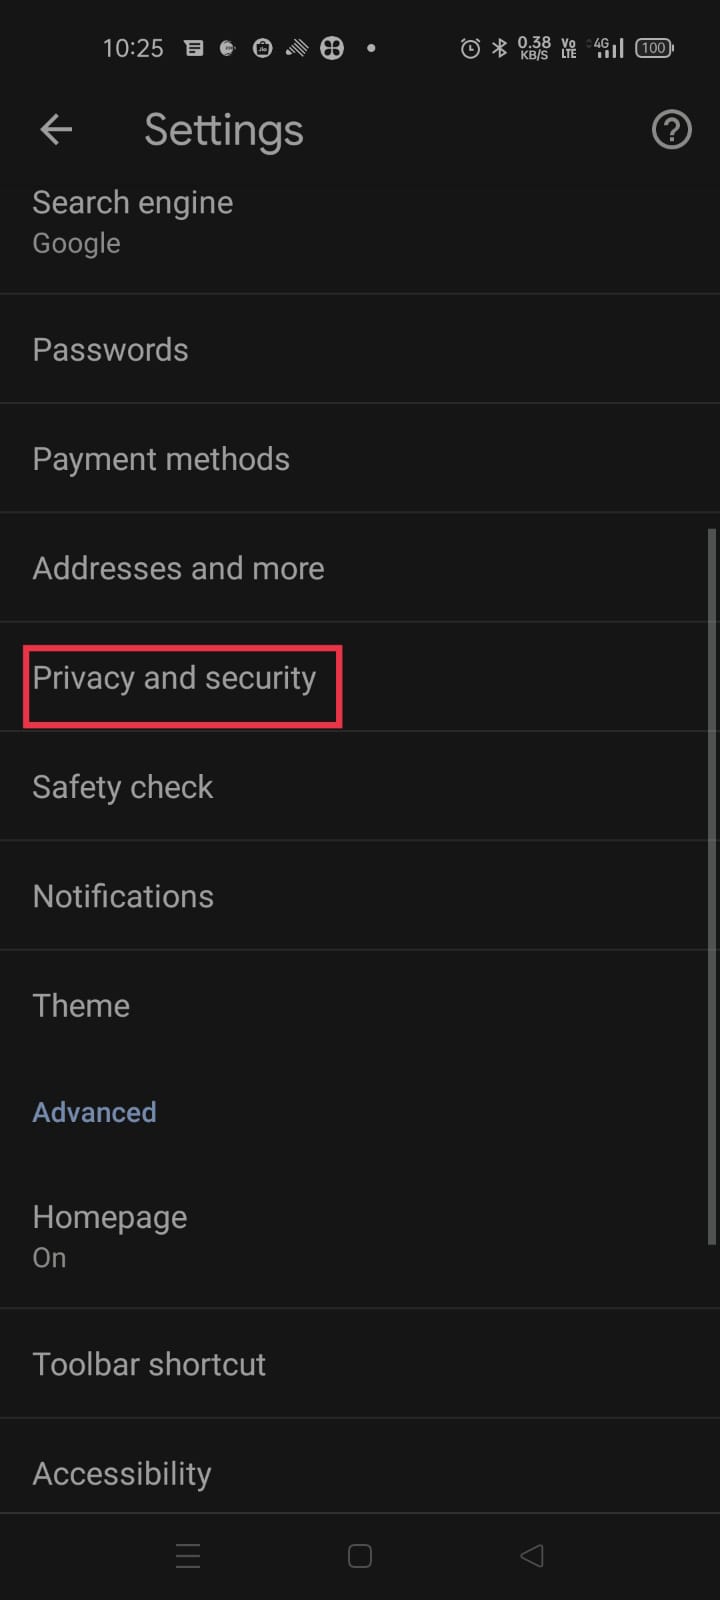Tap the Bluetooth status bar icon
The width and height of the screenshot is (720, 1600).
point(499,48)
